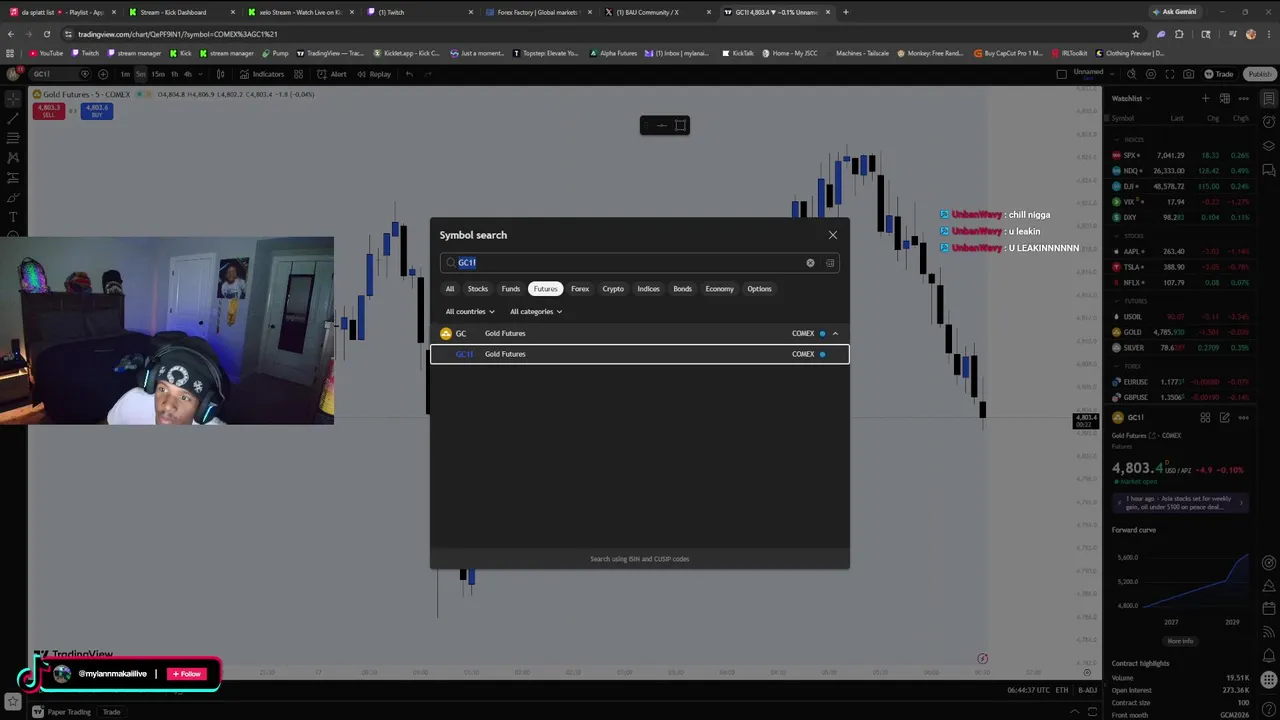This screenshot has width=1280, height=720.
Task: Open the All categories dropdown
Action: pos(536,312)
